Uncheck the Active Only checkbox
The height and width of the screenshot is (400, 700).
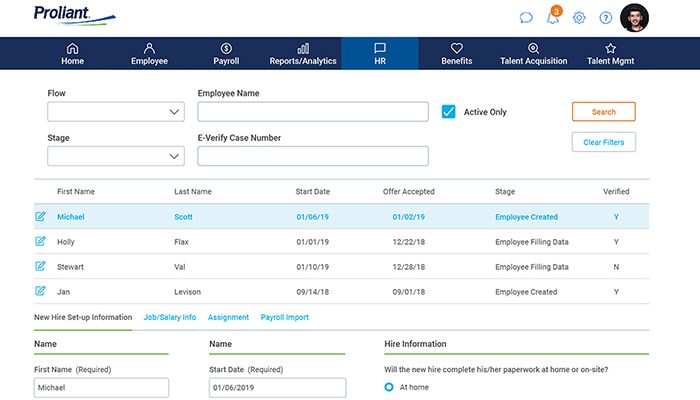pos(449,112)
